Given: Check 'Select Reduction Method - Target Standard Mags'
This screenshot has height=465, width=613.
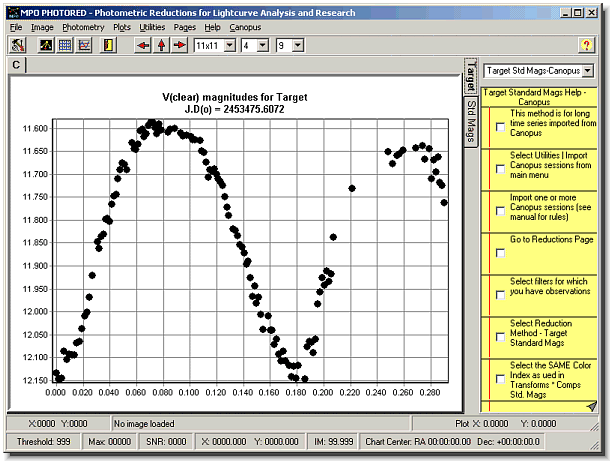Looking at the screenshot, I should coord(500,337).
